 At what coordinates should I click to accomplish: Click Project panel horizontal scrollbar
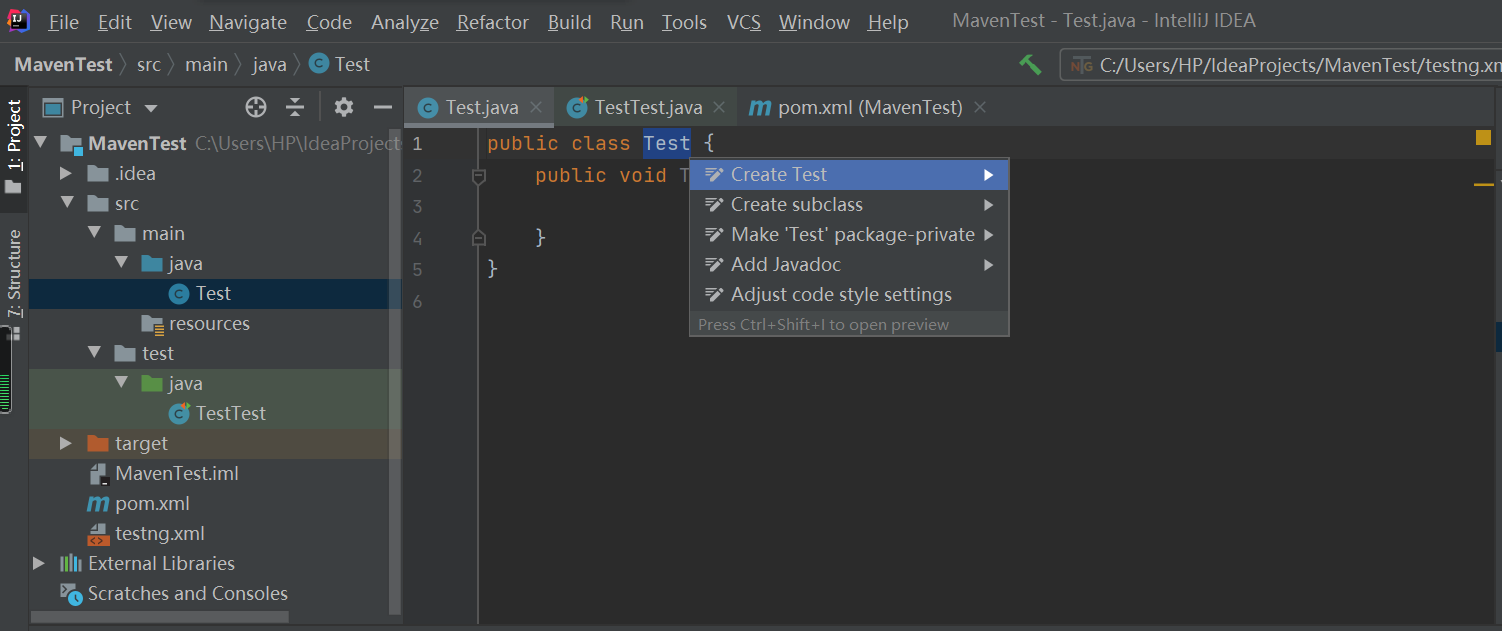tap(160, 617)
